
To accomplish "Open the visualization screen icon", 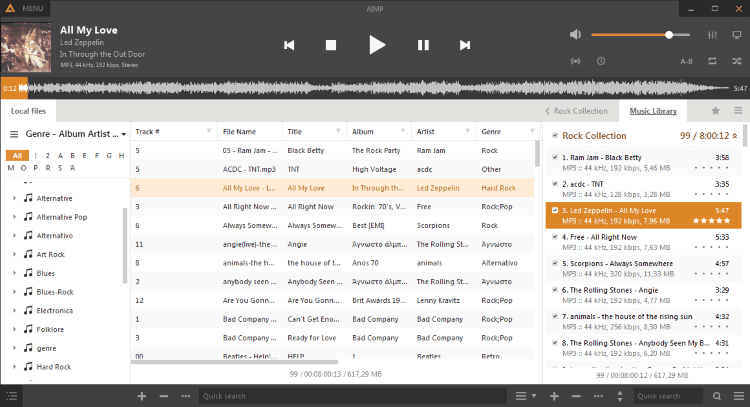I will pyautogui.click(x=737, y=35).
